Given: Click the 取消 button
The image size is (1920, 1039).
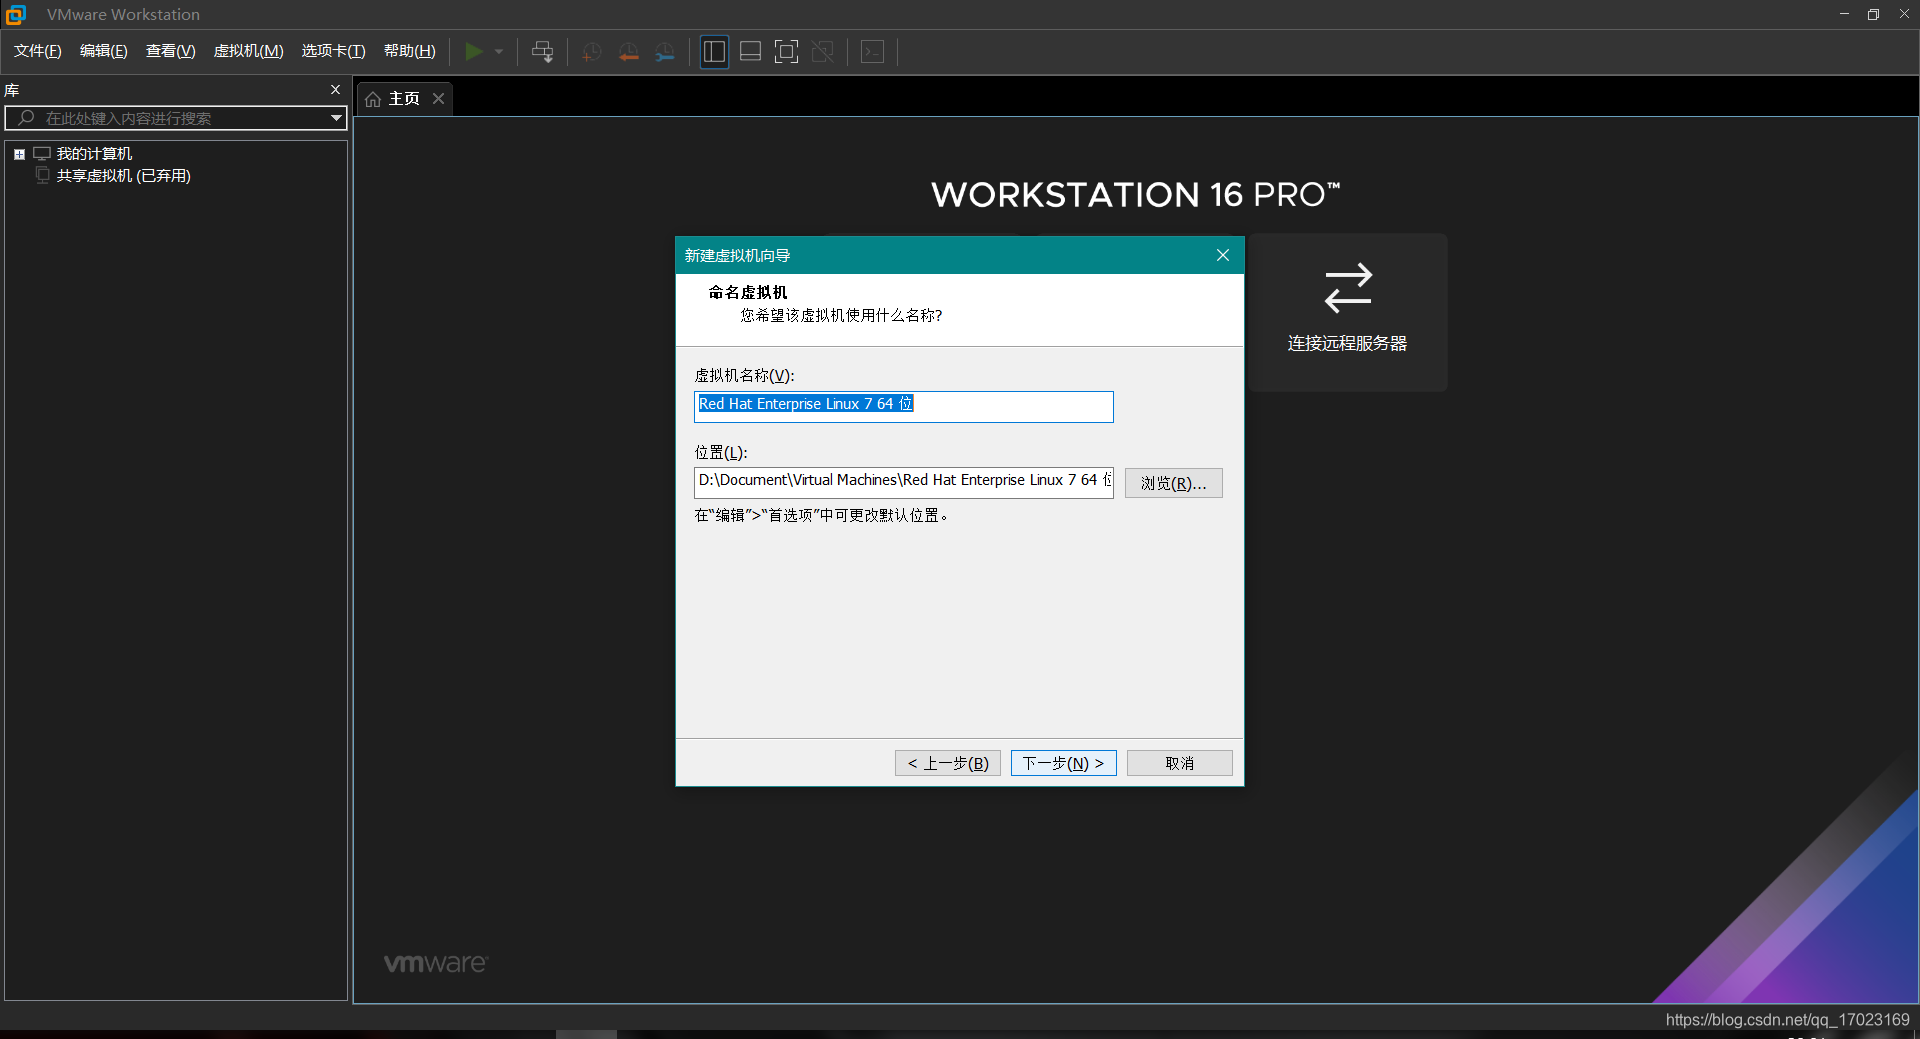Looking at the screenshot, I should point(1179,763).
